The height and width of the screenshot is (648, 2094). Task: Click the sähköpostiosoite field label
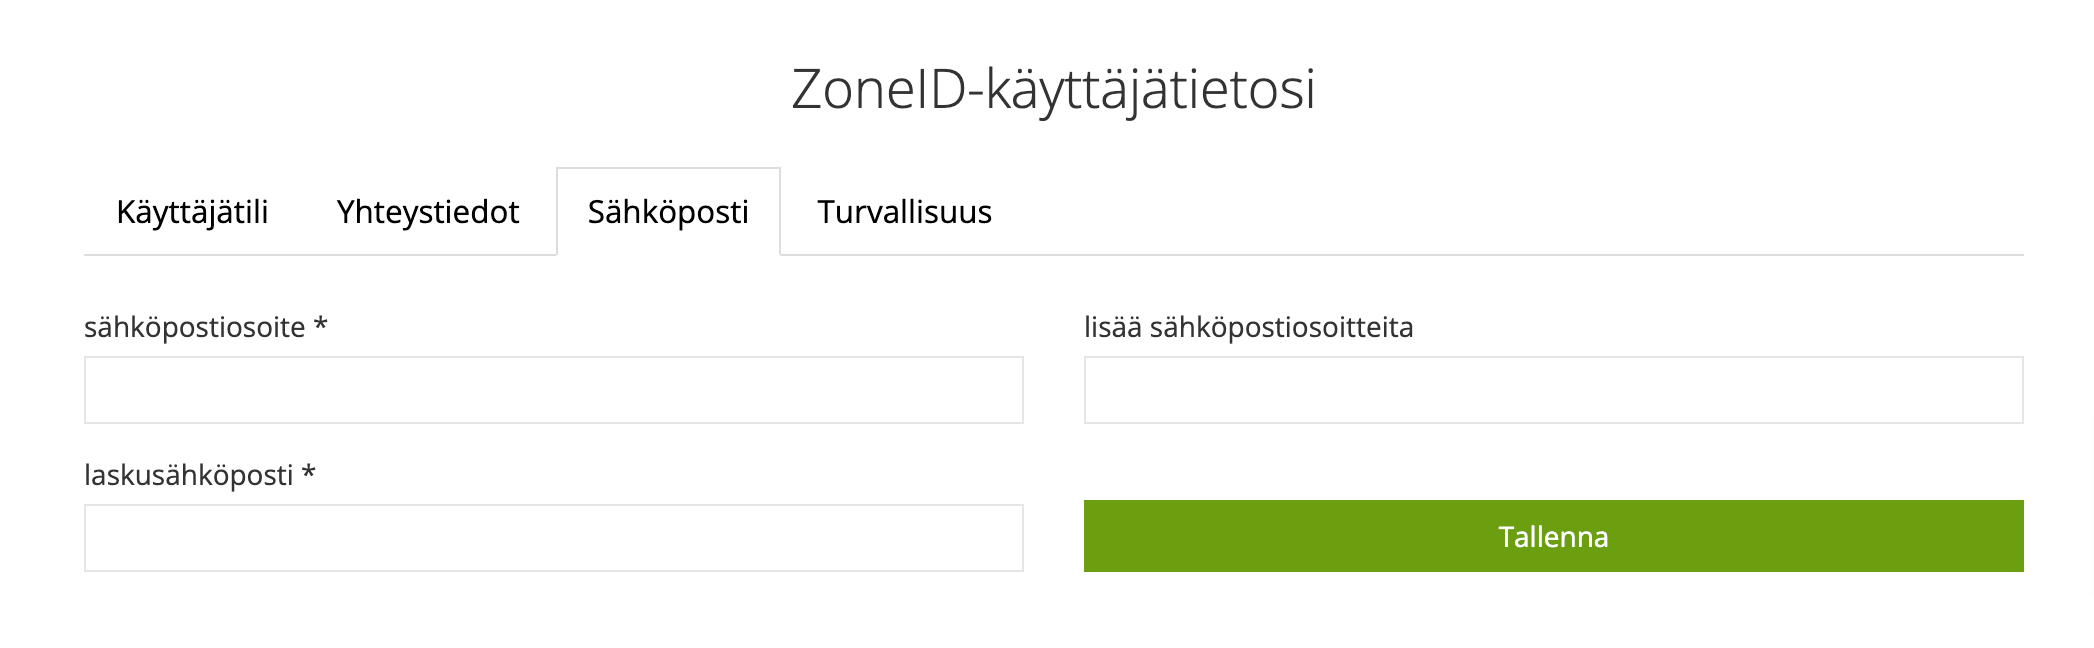[x=195, y=327]
